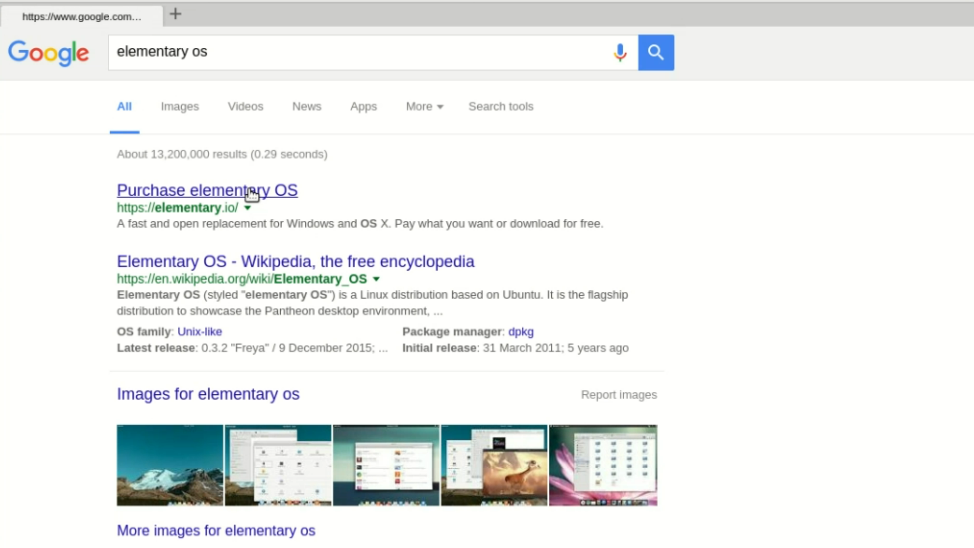
Task: Expand the elementary.io URL dropdown arrow
Action: (x=247, y=208)
